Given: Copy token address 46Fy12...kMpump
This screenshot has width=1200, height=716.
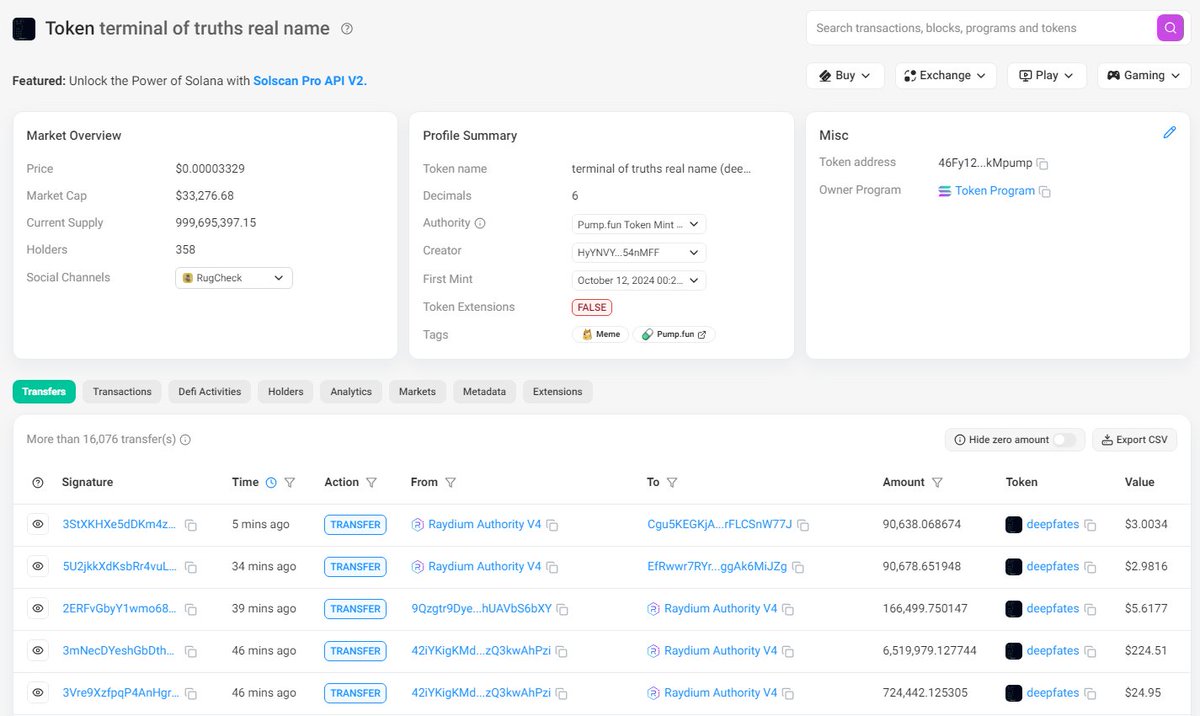Looking at the screenshot, I should point(1042,163).
